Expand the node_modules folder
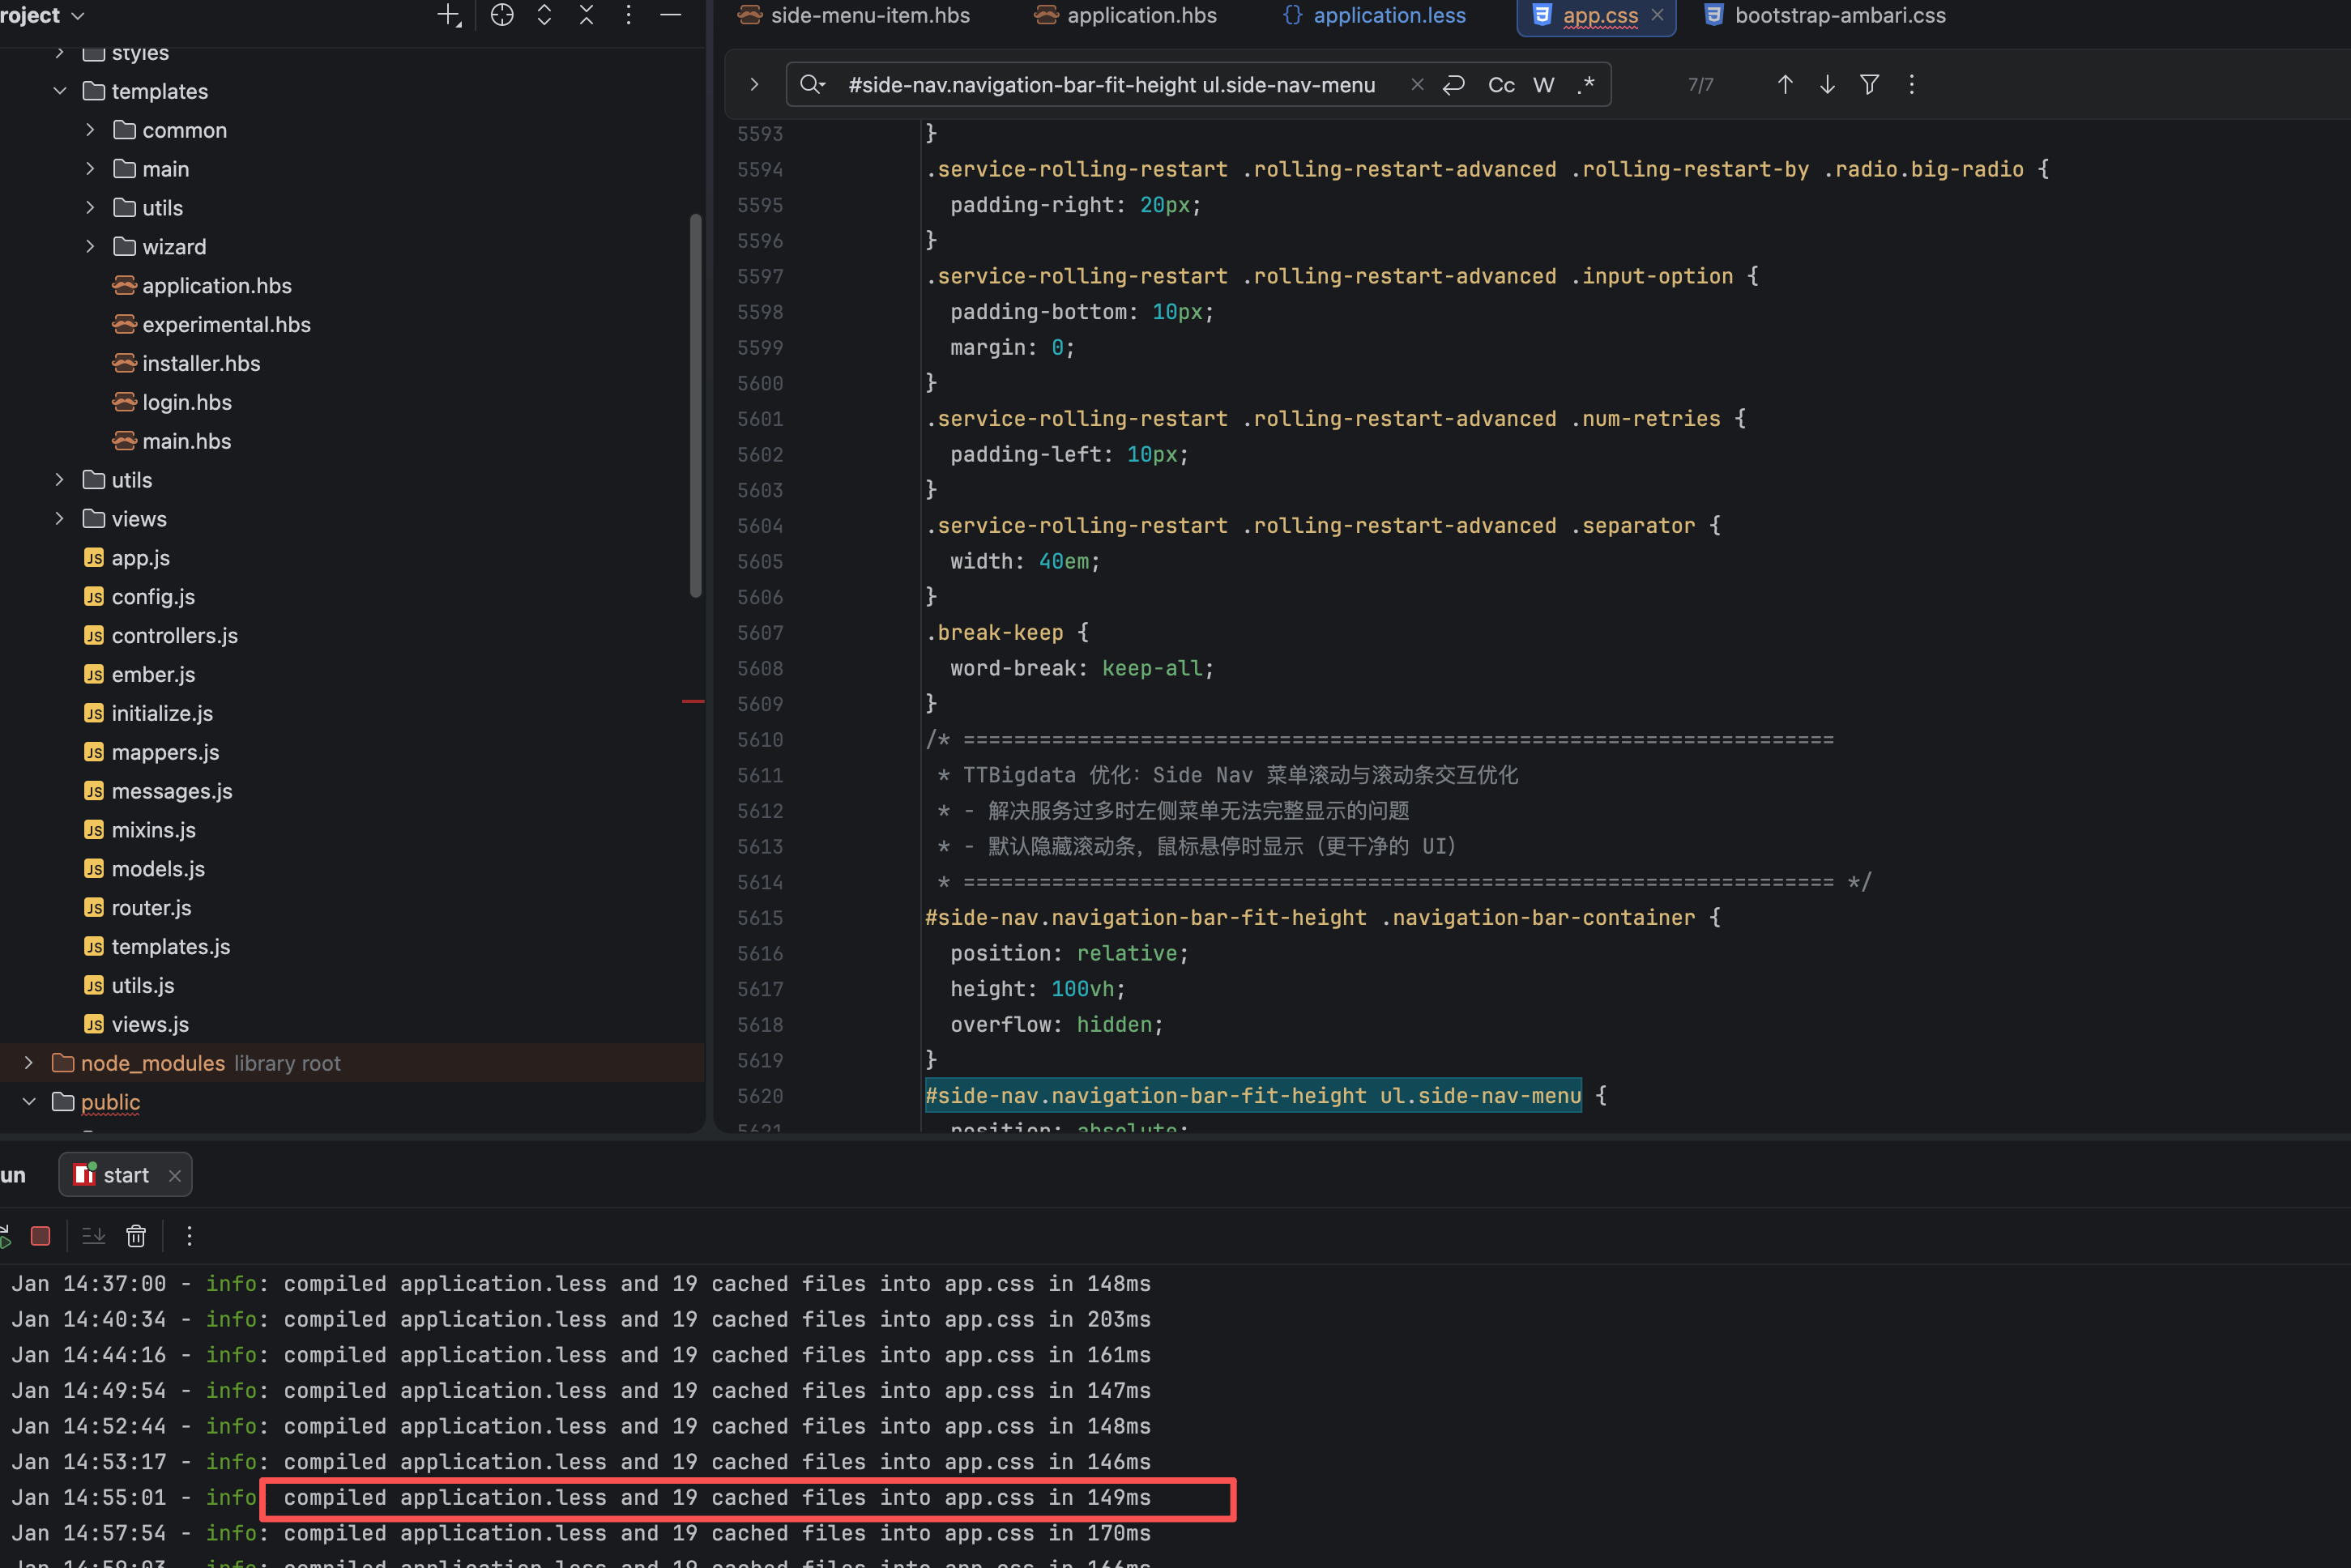The width and height of the screenshot is (2351, 1568). click(29, 1063)
